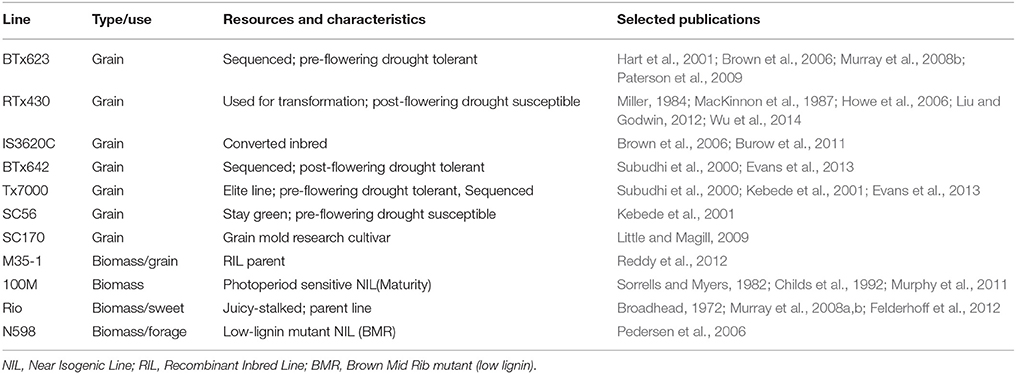Select the BTx623 line cell
1016x374 pixels.
pos(23,59)
